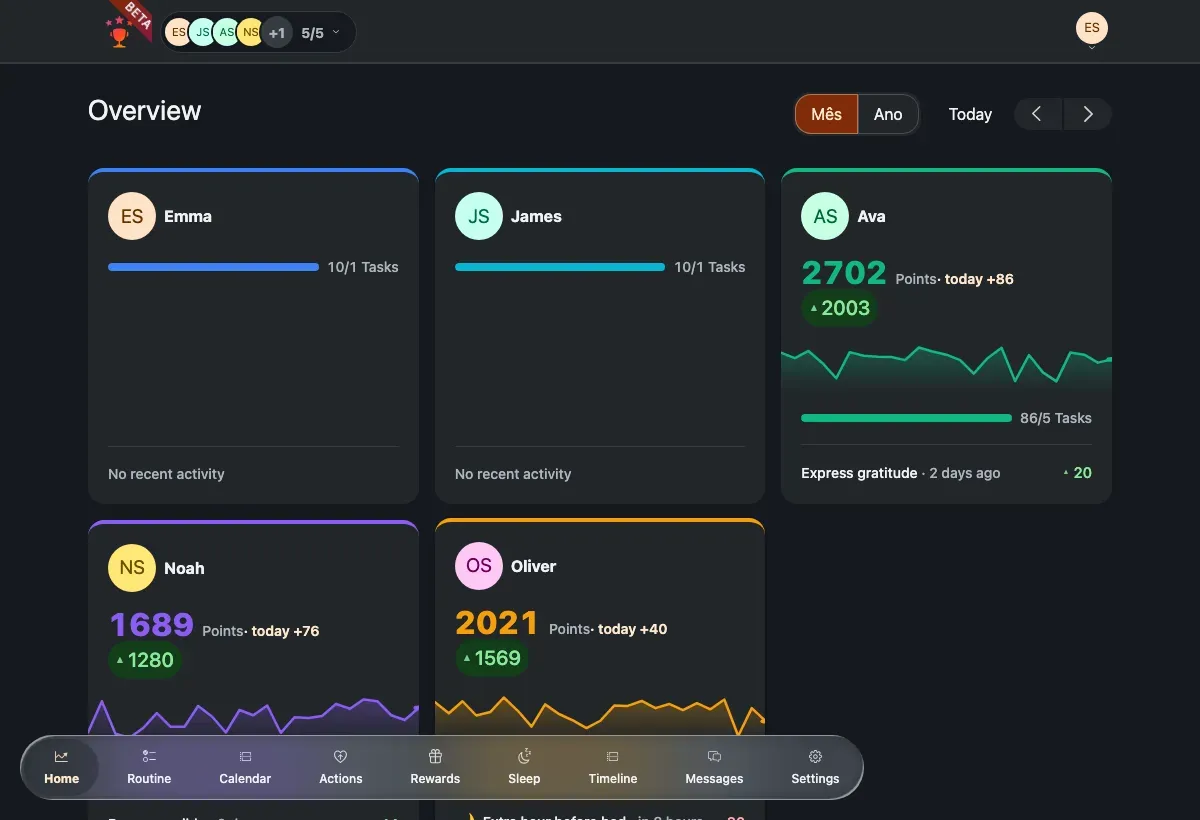Go to the previous period arrow

point(1038,114)
